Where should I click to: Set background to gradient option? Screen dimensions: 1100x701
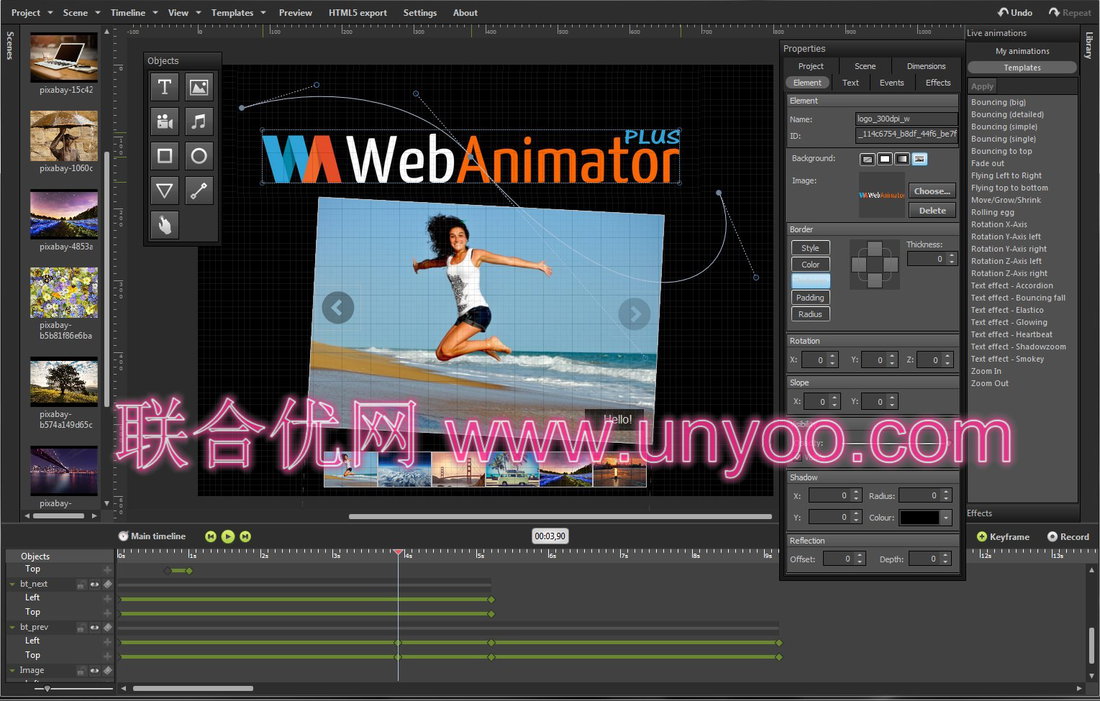tap(902, 159)
